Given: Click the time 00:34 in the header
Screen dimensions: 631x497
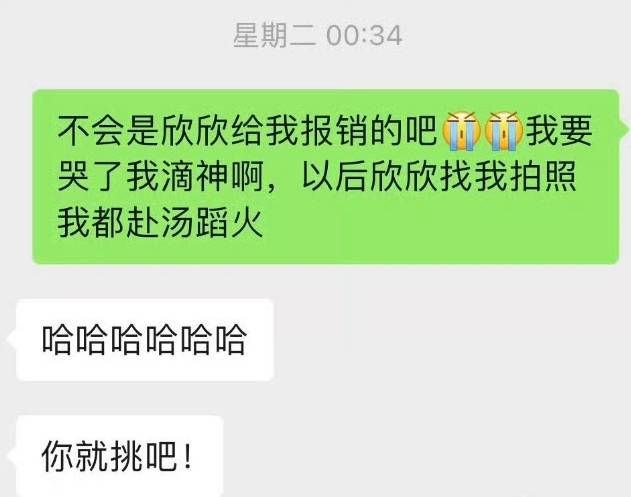Looking at the screenshot, I should (364, 36).
